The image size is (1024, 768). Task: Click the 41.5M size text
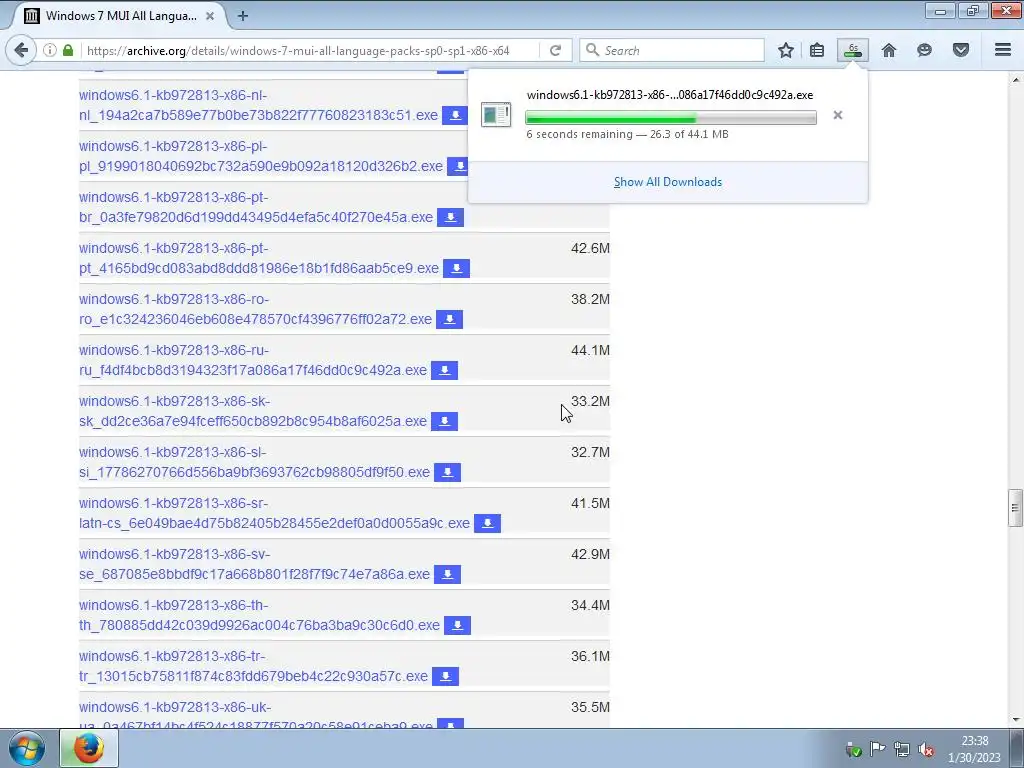[x=590, y=503]
